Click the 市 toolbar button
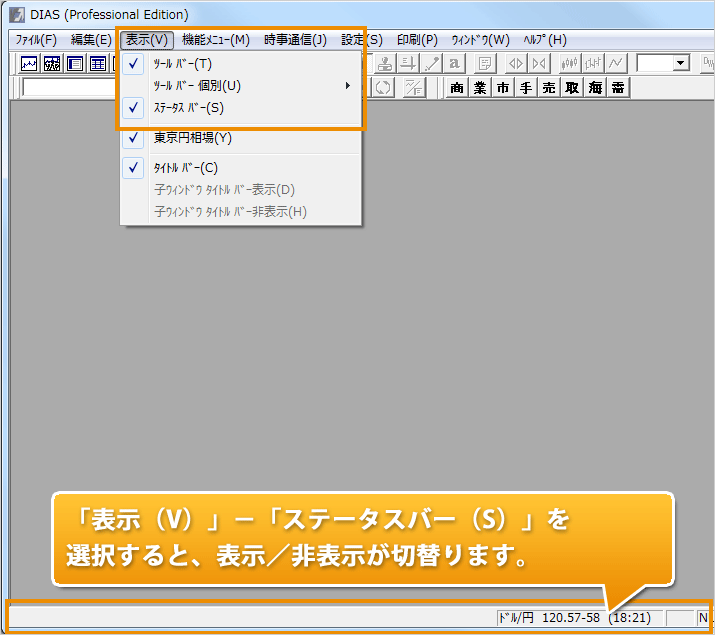 (x=503, y=88)
